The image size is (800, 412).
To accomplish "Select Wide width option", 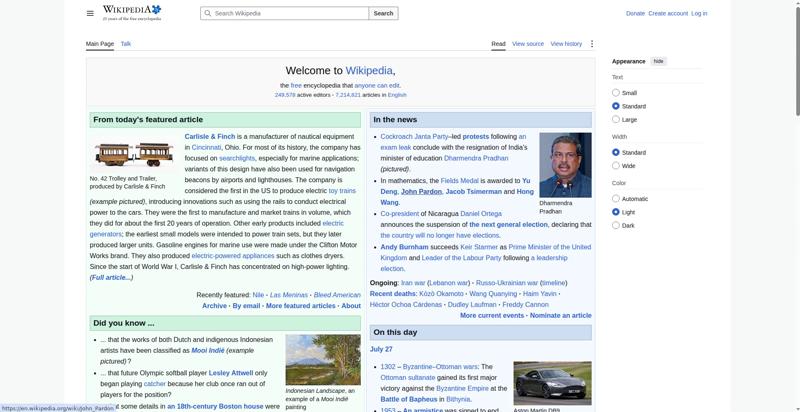I will [616, 166].
